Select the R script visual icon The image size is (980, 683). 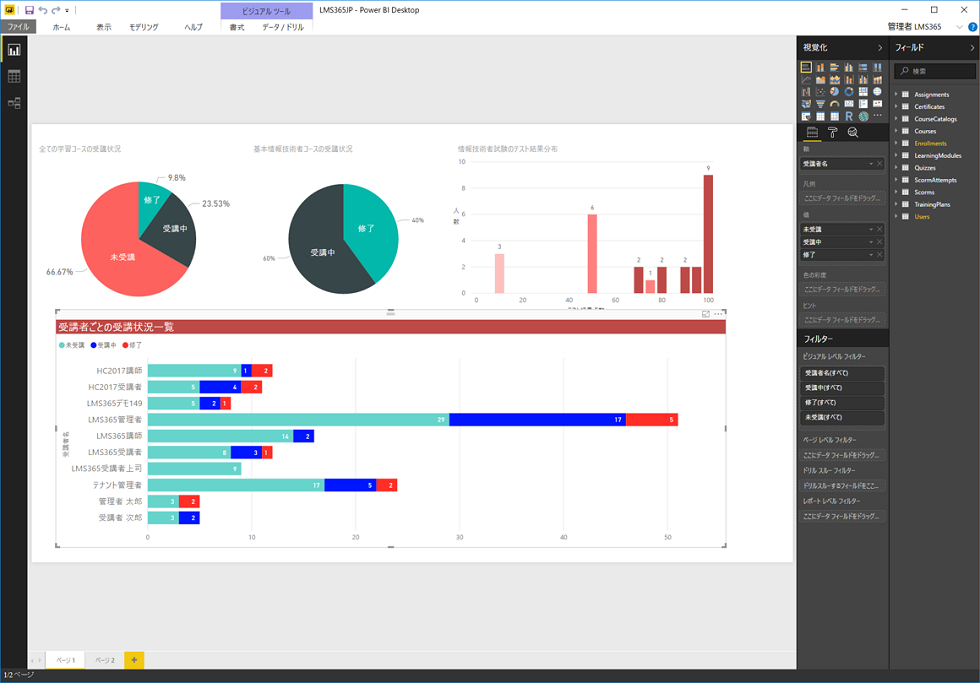point(848,116)
